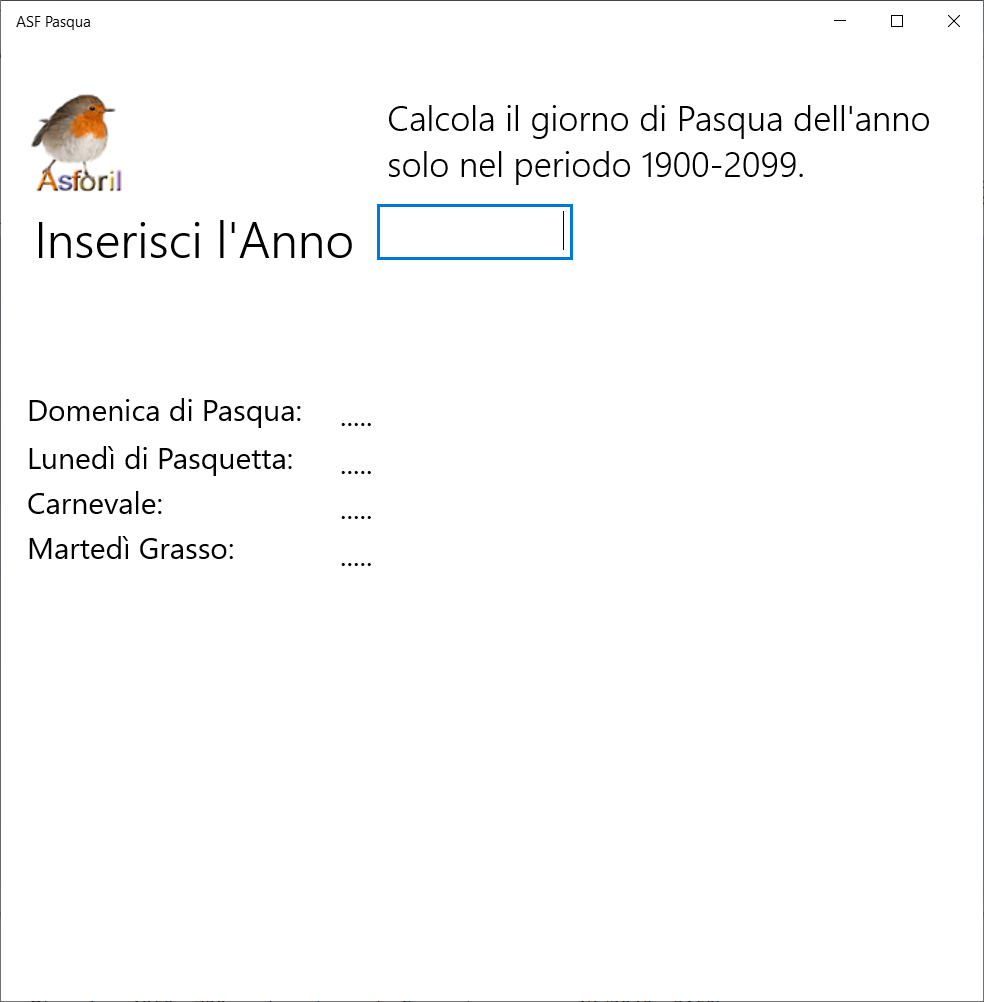Close the ASF Pasqua window
The height and width of the screenshot is (1002, 984).
coord(953,21)
